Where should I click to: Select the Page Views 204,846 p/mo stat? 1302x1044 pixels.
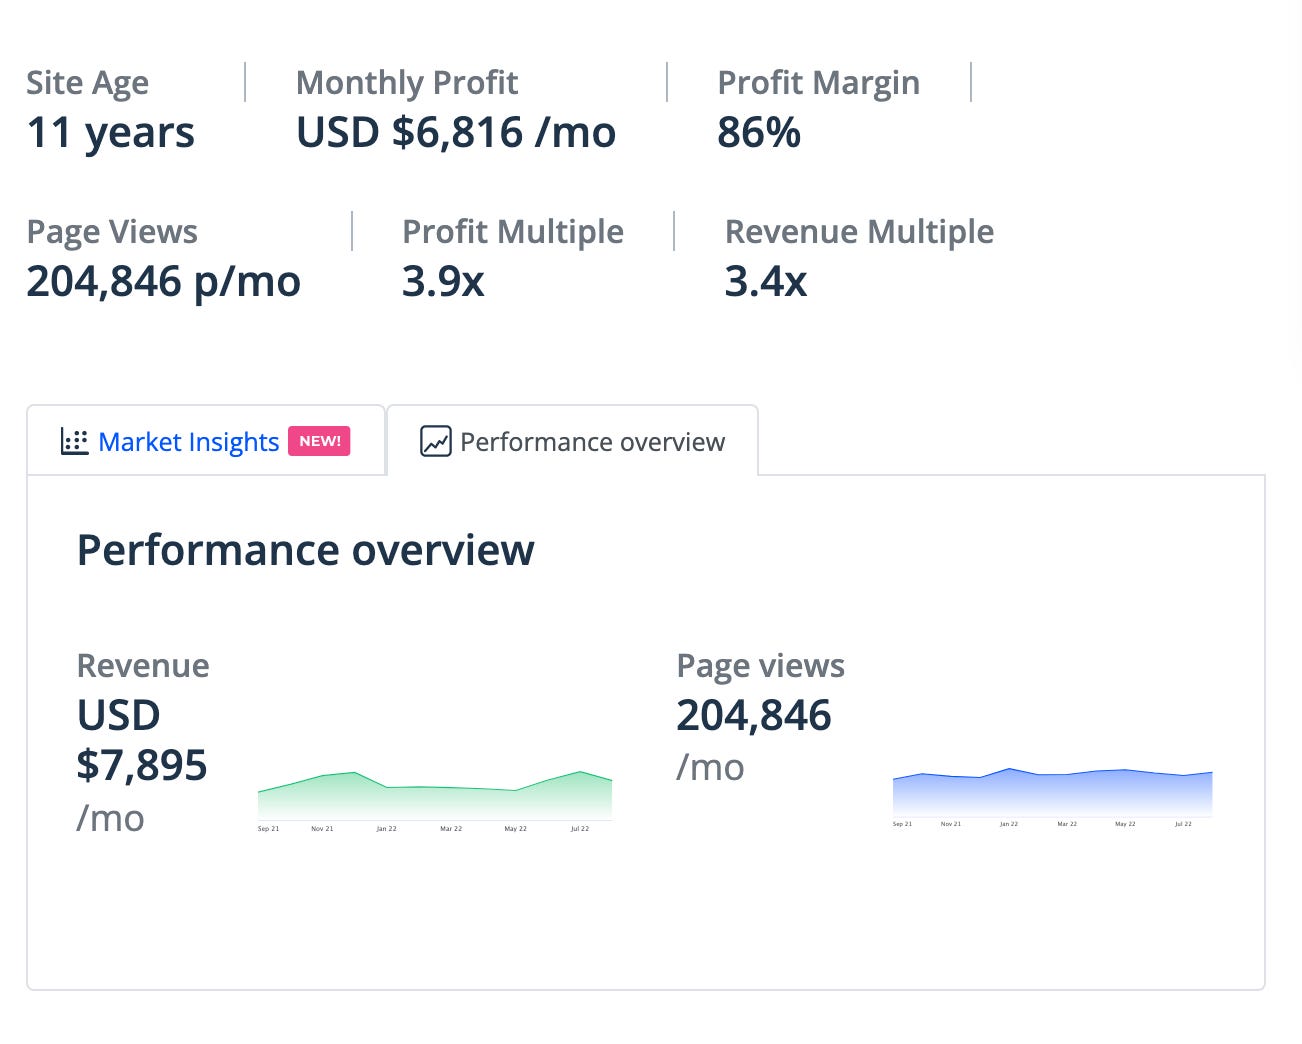point(163,282)
